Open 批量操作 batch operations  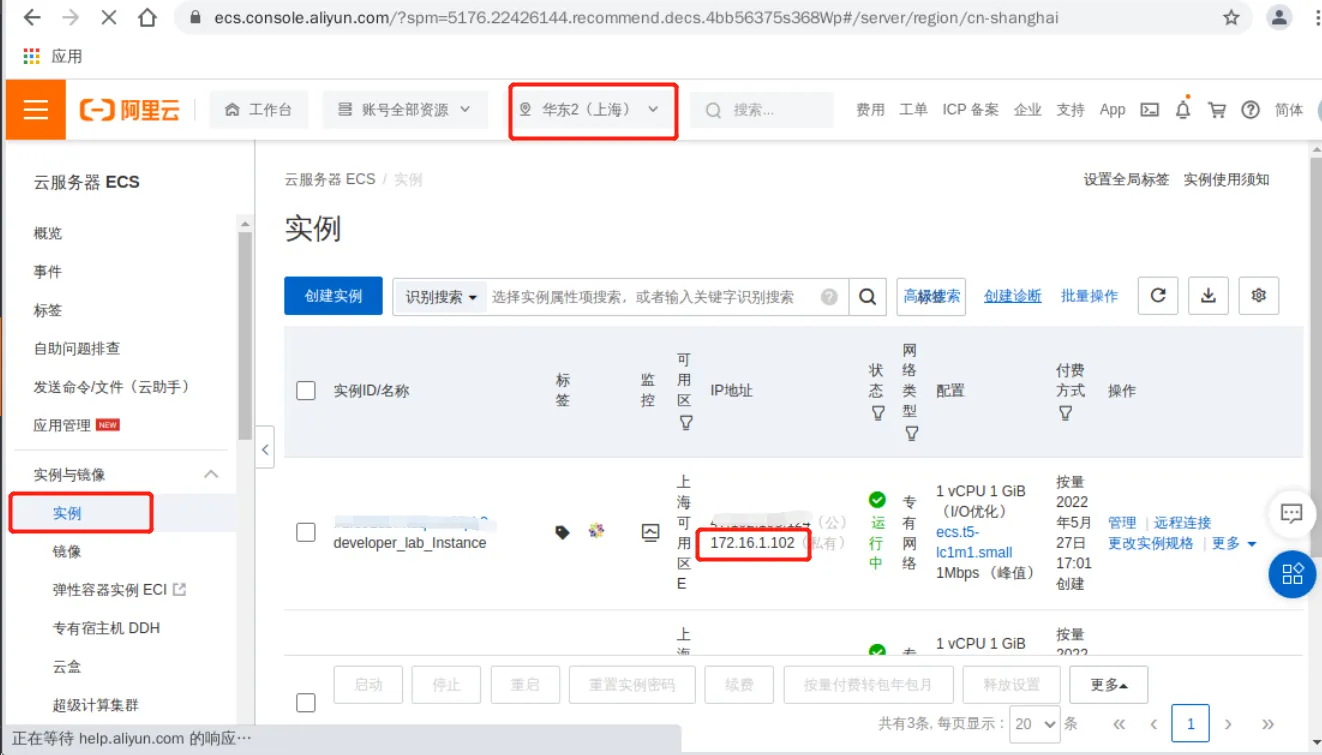click(1090, 296)
